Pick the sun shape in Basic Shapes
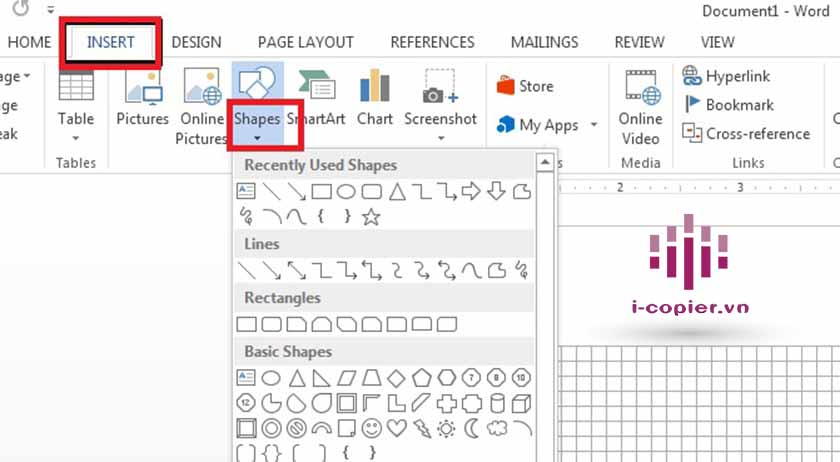 [446, 429]
